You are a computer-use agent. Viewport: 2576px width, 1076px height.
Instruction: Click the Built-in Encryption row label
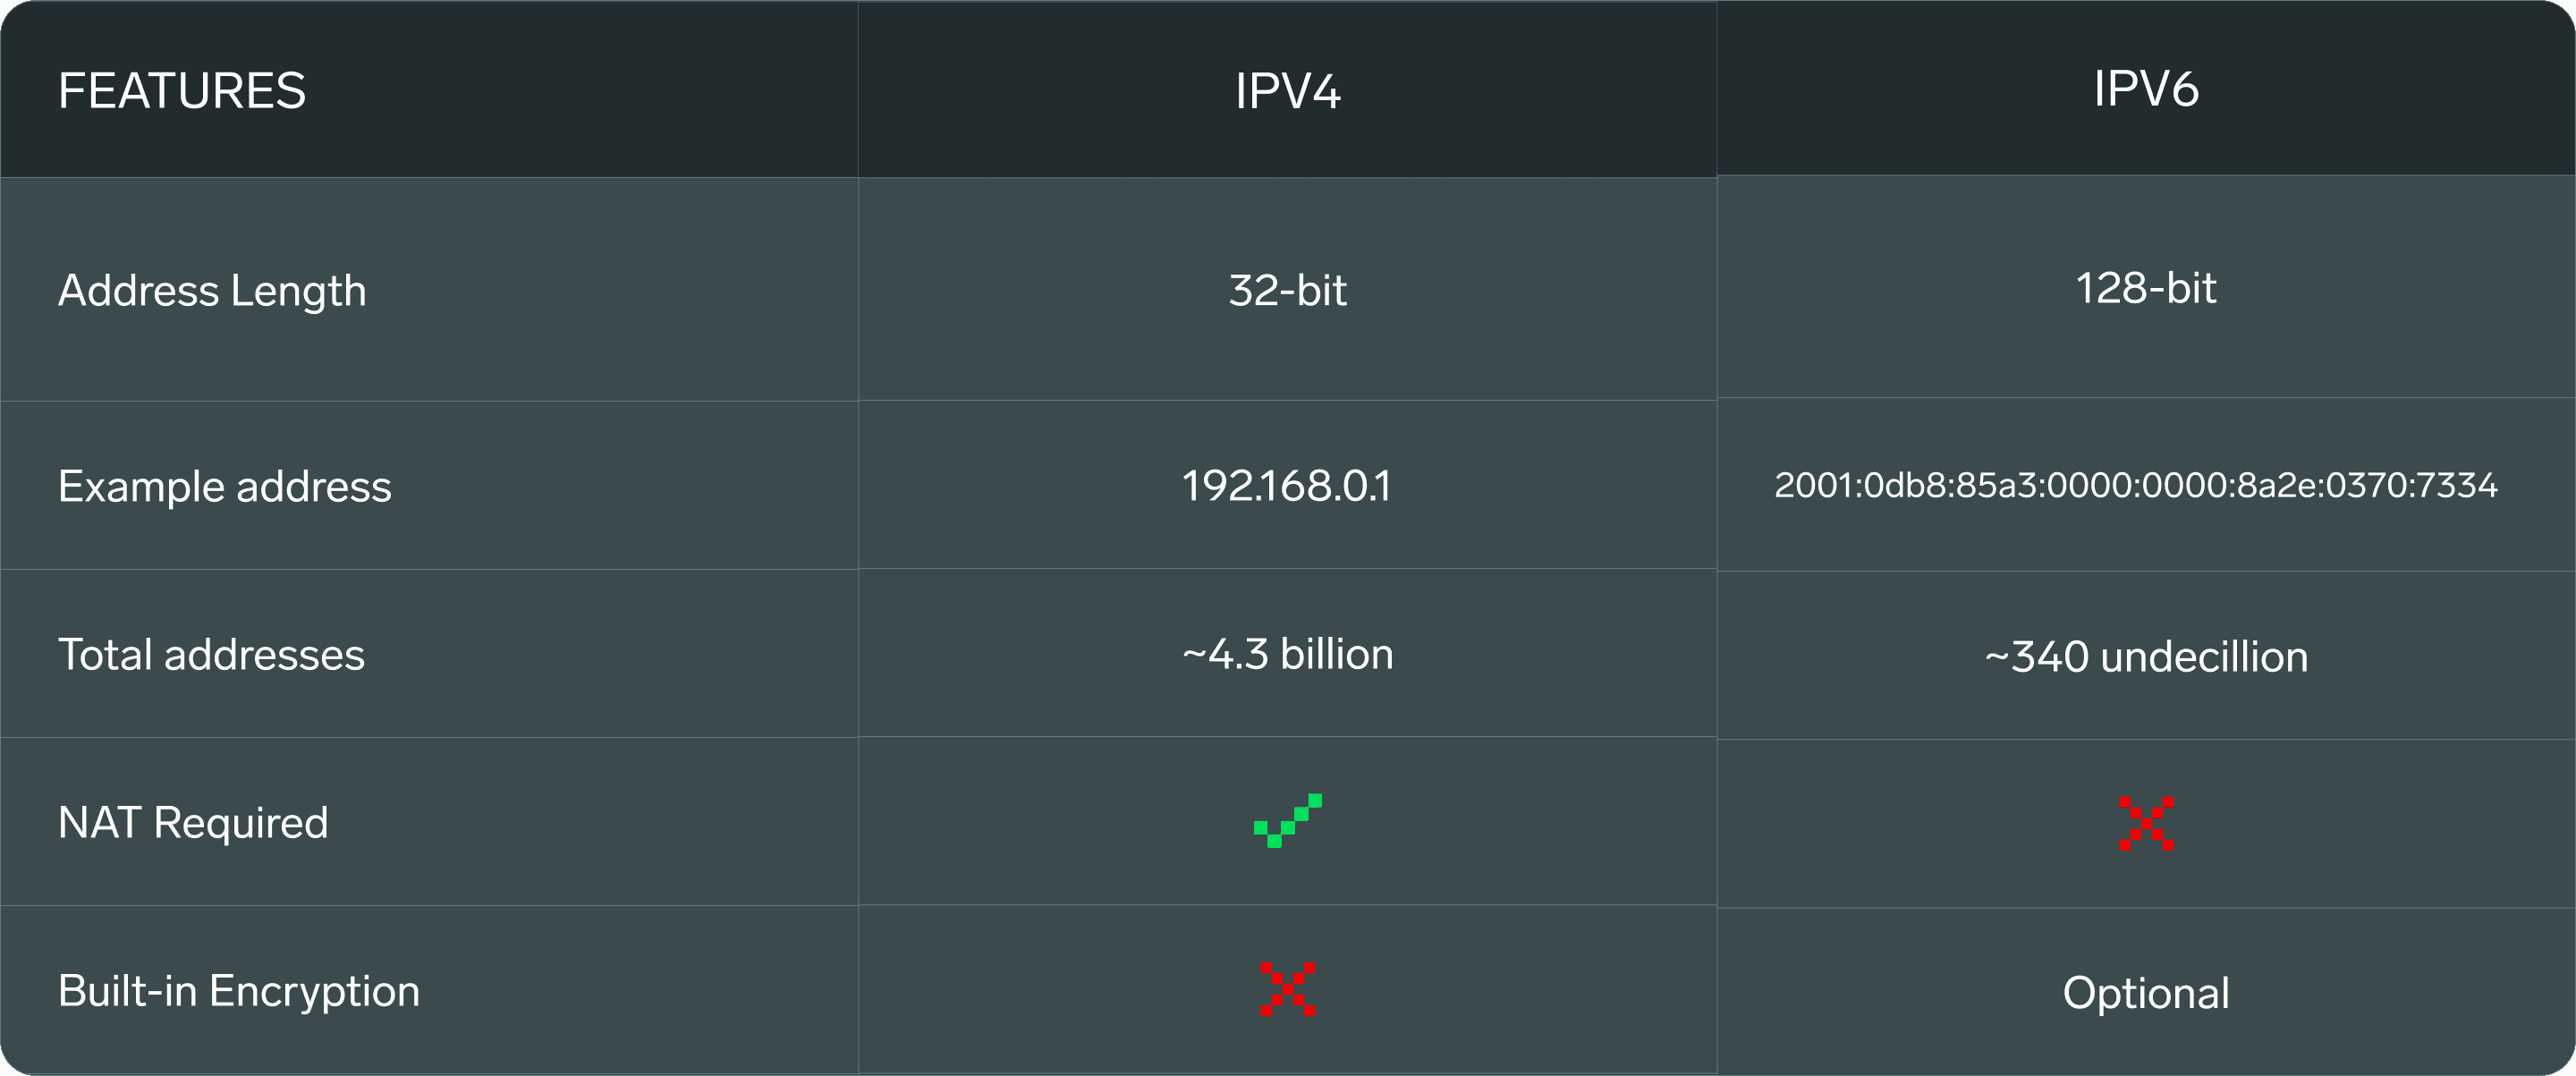(x=239, y=991)
